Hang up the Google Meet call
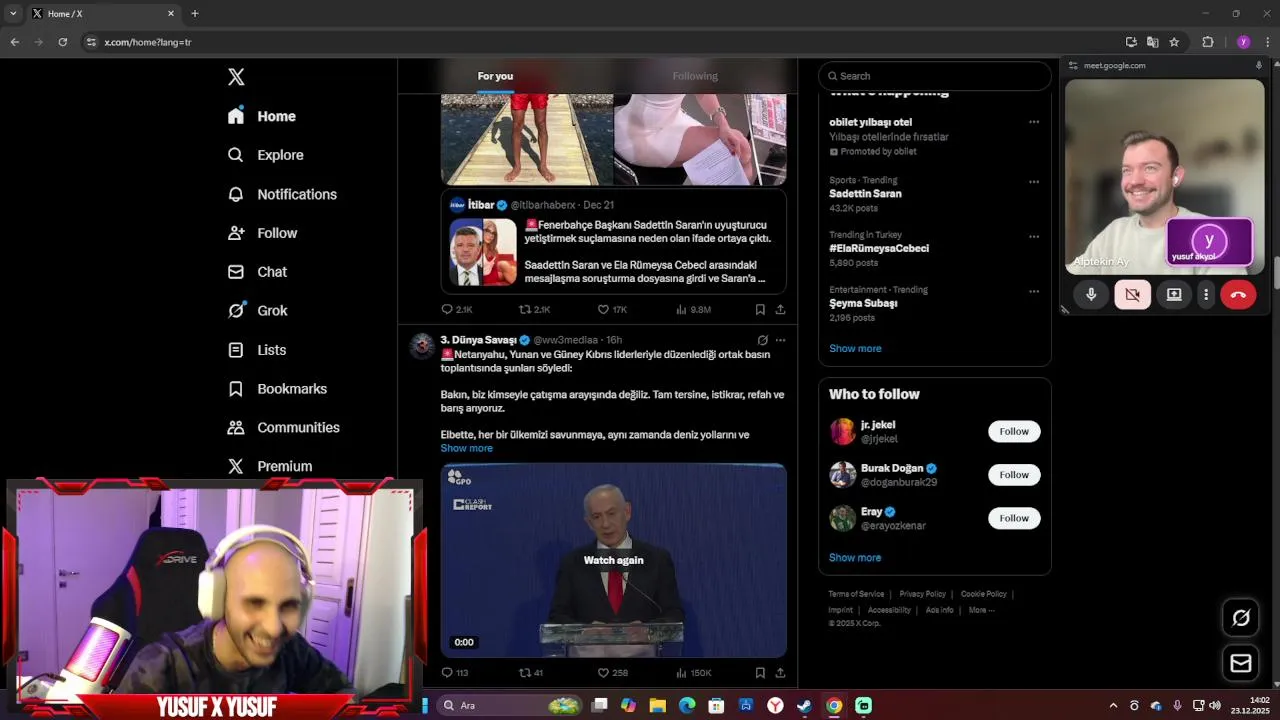Viewport: 1280px width, 720px height. [x=1238, y=294]
